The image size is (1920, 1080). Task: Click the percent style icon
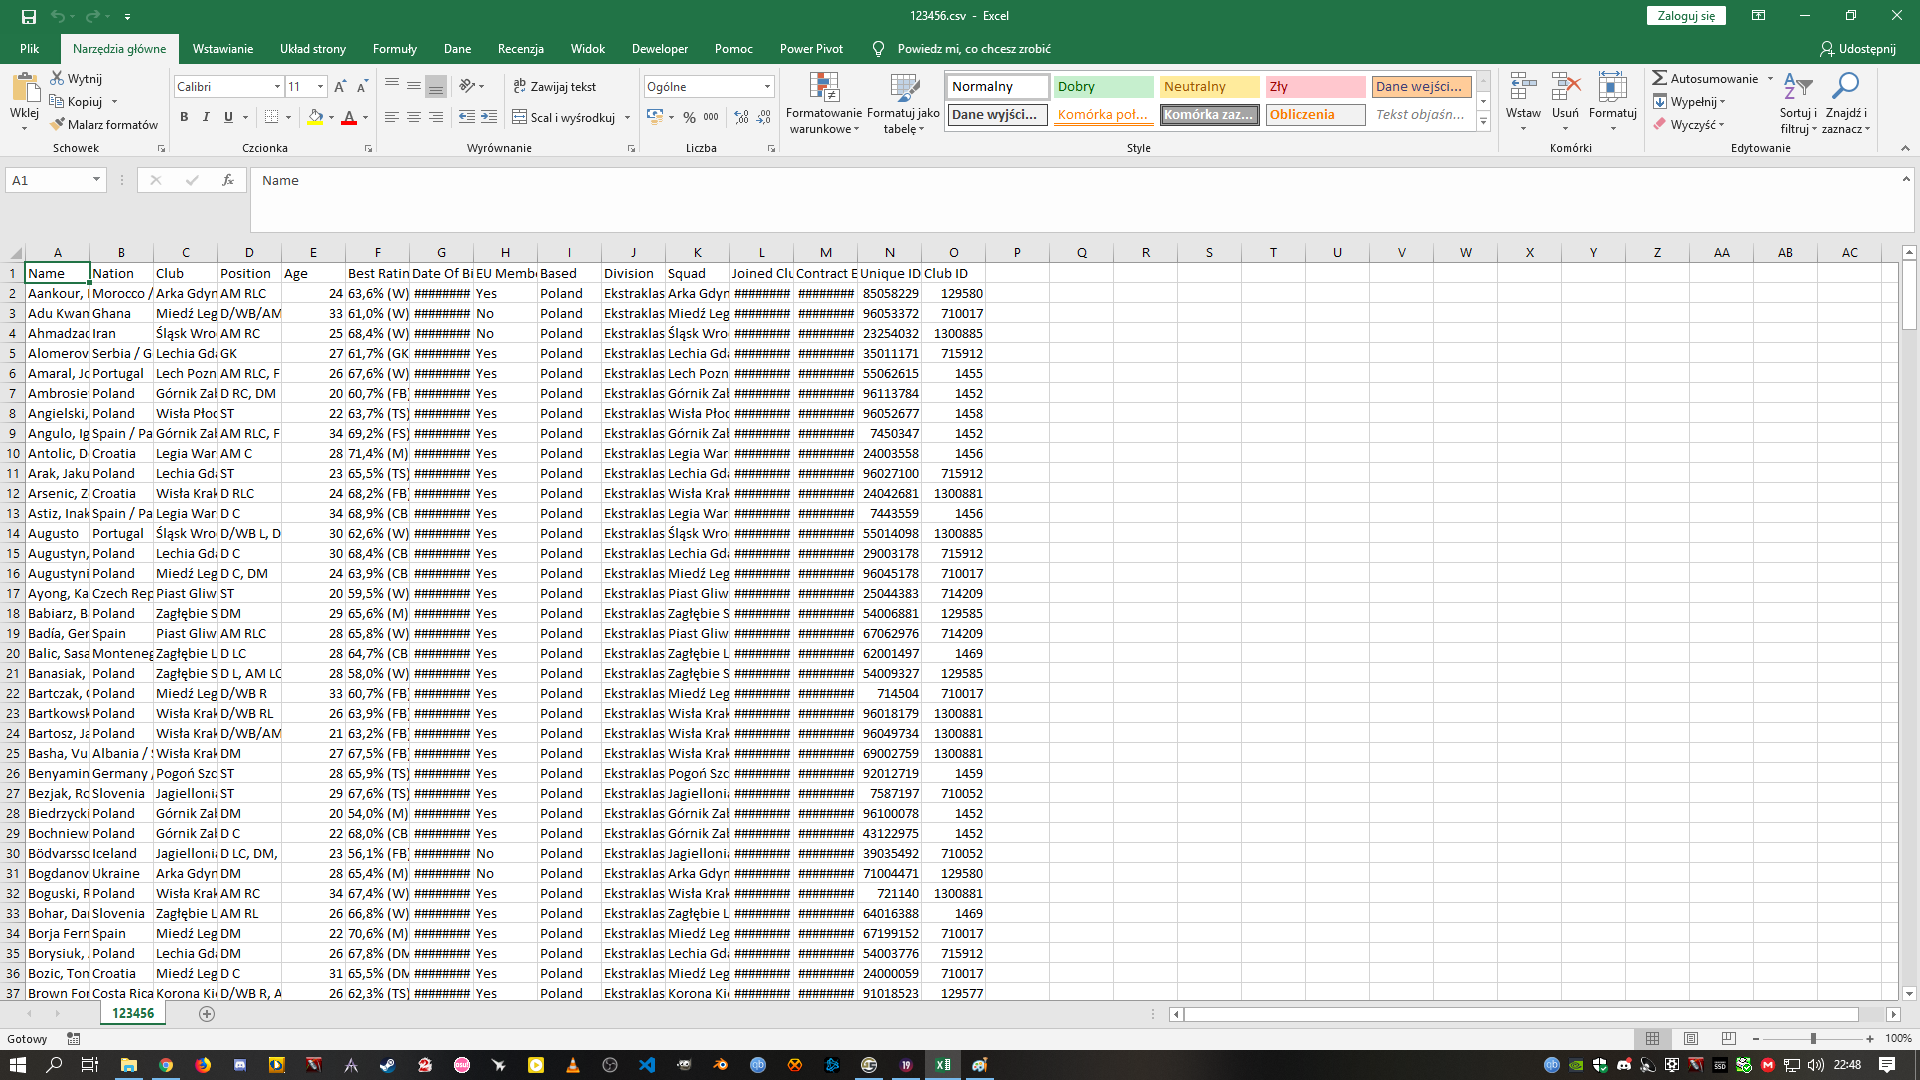tap(689, 117)
